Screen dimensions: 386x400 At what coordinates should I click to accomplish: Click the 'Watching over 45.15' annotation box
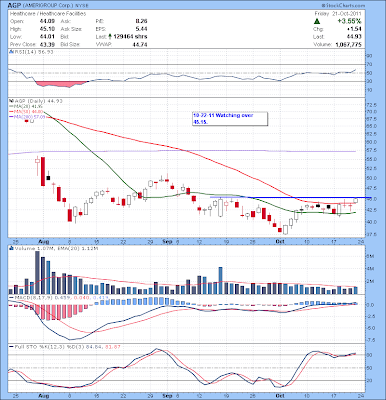coord(230,119)
